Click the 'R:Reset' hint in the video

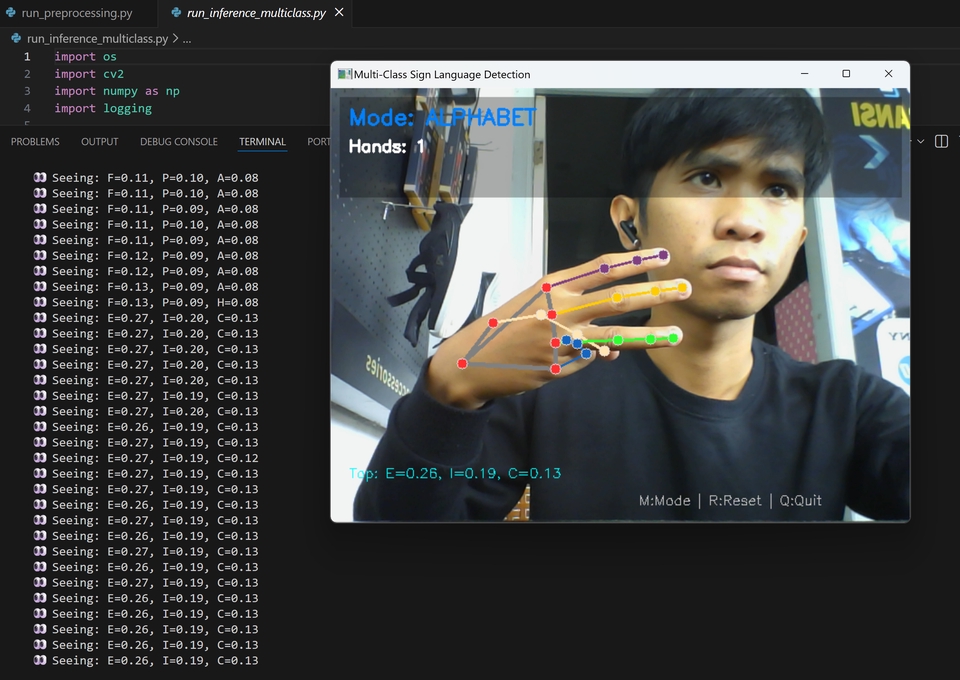point(735,501)
